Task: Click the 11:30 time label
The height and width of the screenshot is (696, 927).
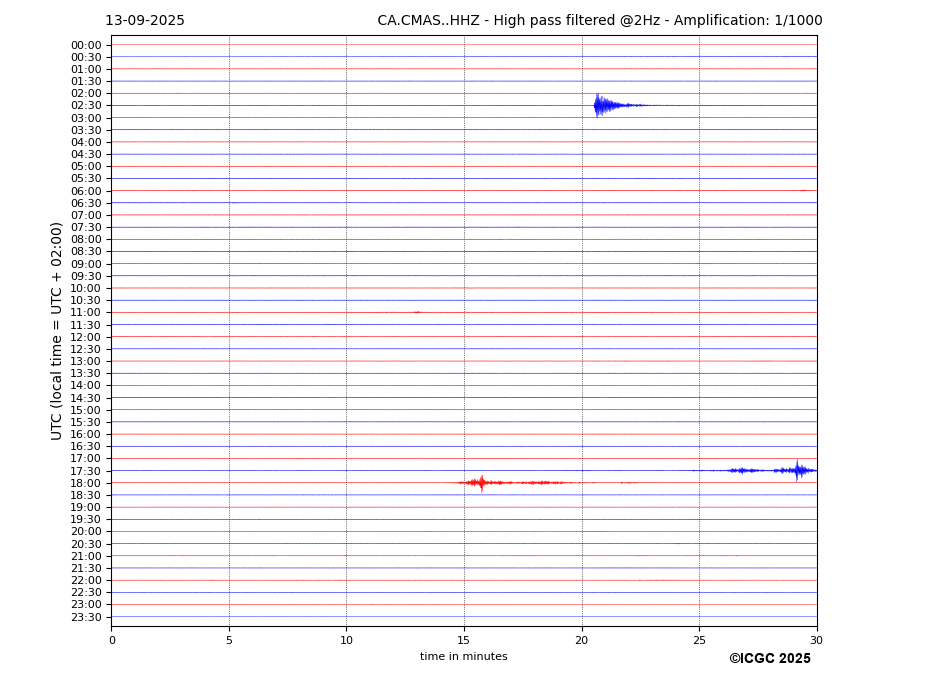Action: pyautogui.click(x=86, y=325)
